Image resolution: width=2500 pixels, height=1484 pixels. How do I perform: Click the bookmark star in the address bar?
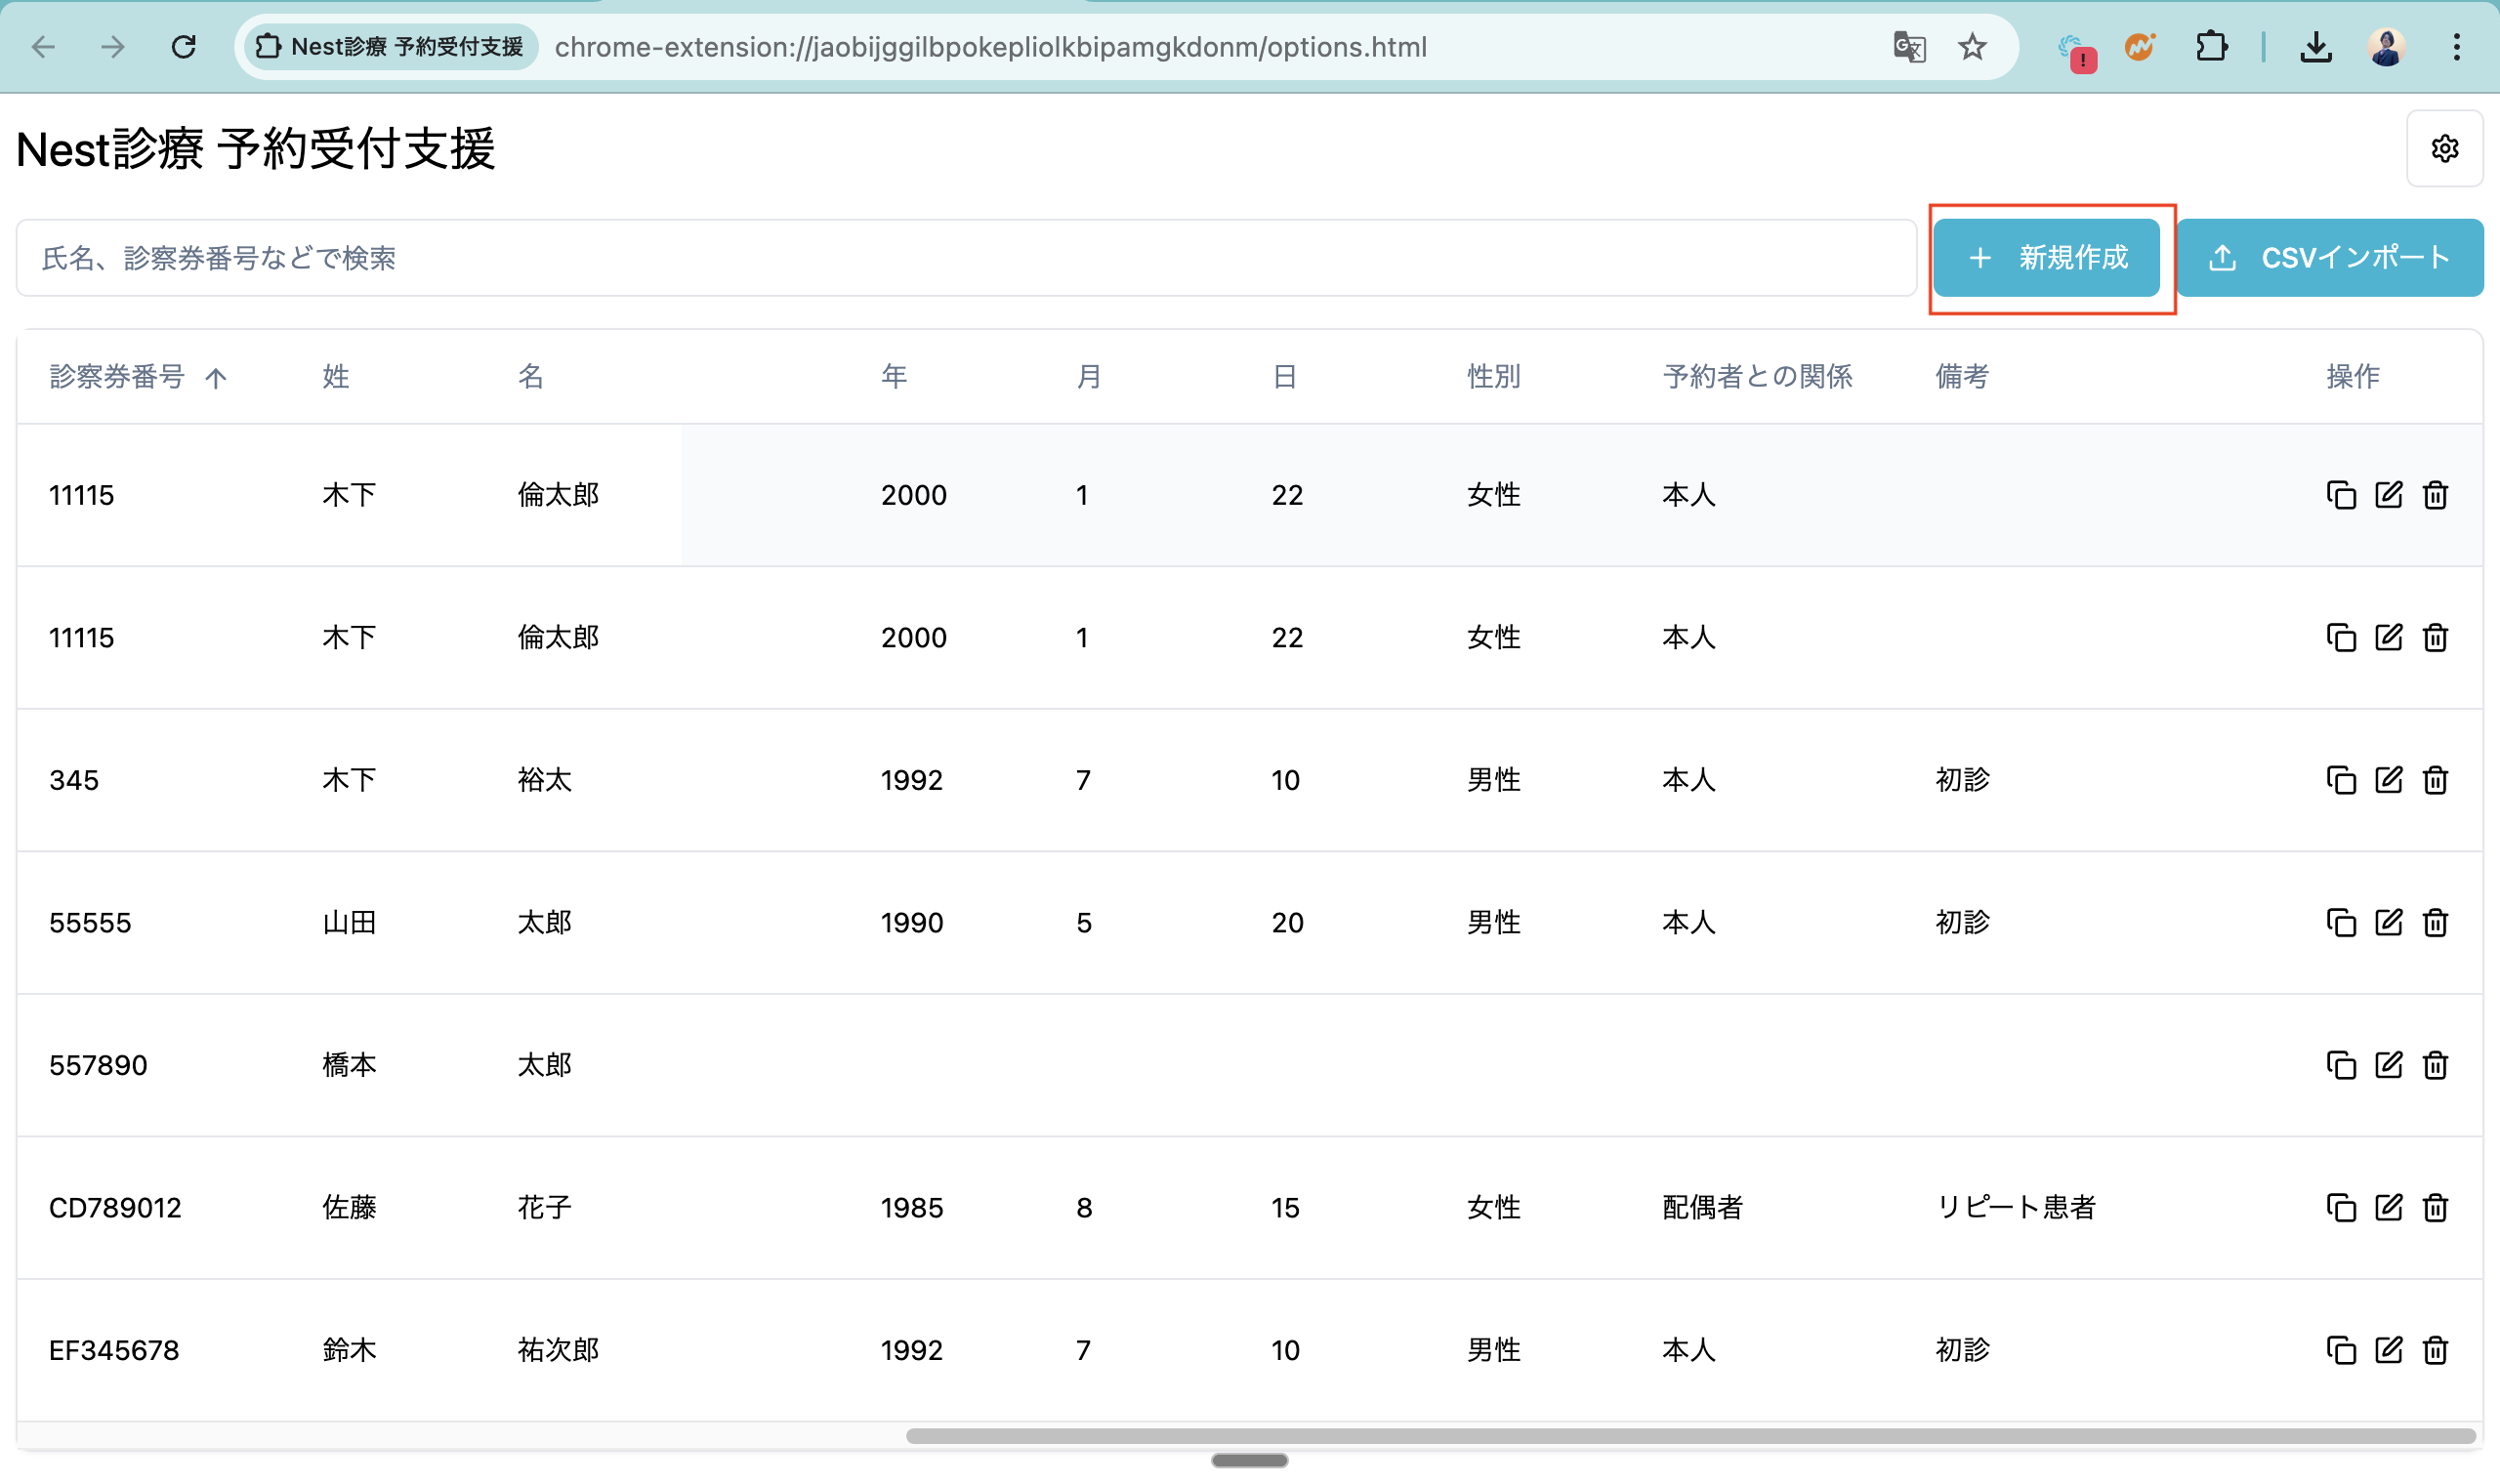click(x=1971, y=47)
